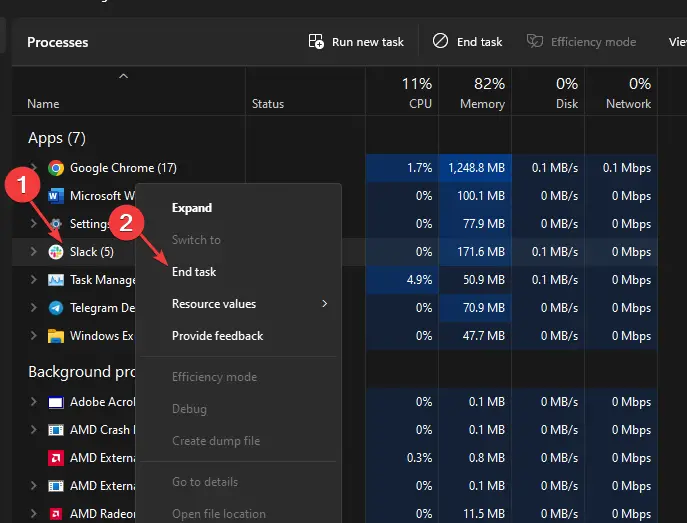Viewport: 687px width, 523px height.
Task: Expand the Slack process group
Action: tap(33, 252)
